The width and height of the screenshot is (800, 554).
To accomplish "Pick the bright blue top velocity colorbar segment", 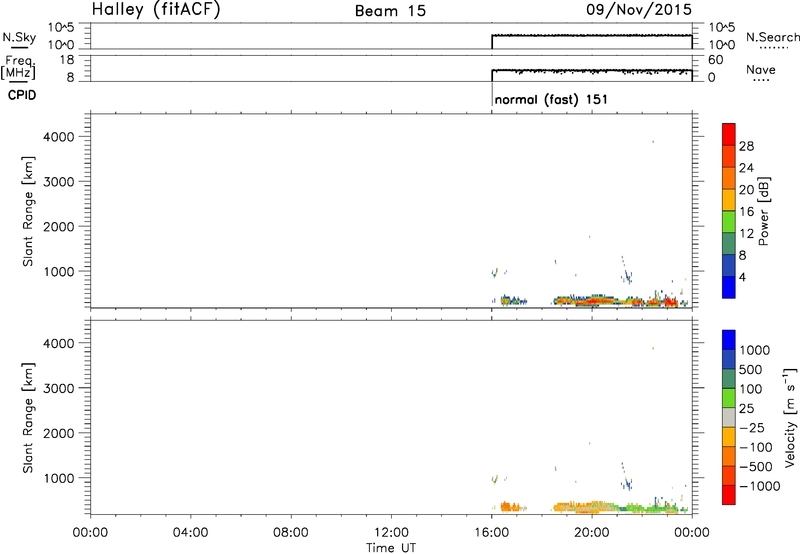I will [x=729, y=340].
